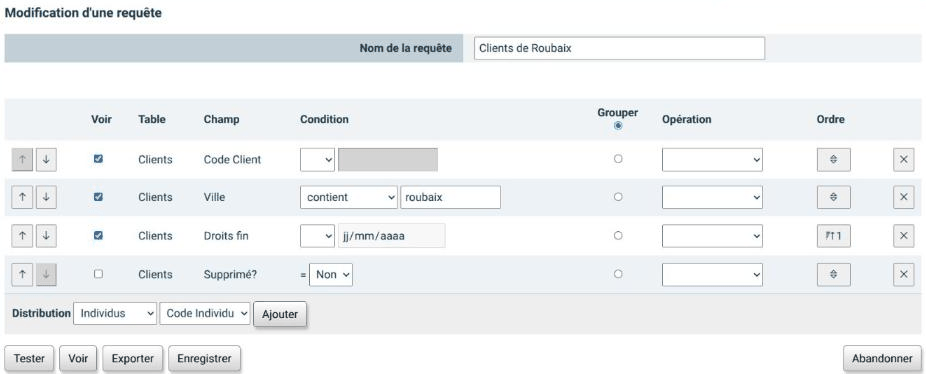The height and width of the screenshot is (374, 926).
Task: Click the Tester button
Action: coord(29,359)
